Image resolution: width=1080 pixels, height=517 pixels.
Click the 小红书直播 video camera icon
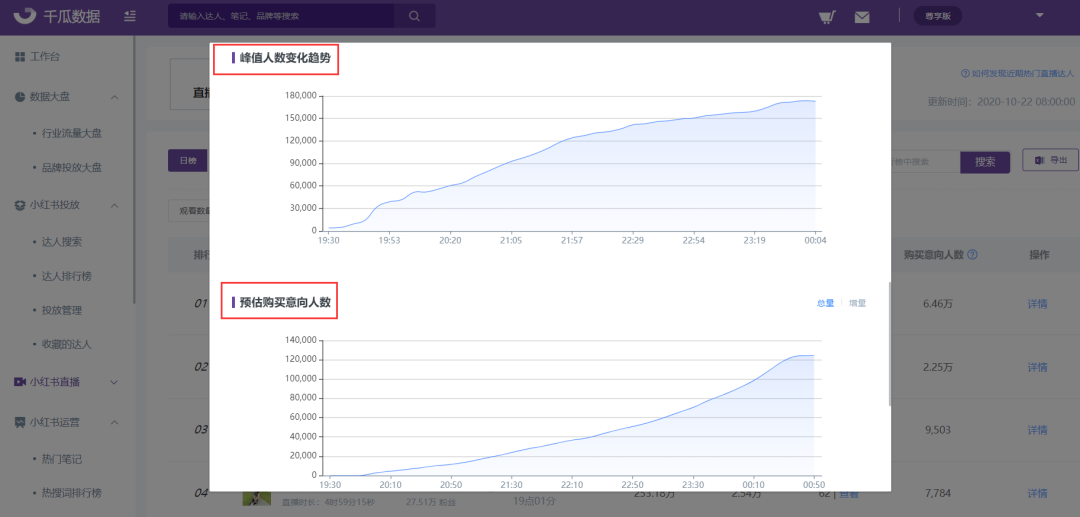coord(20,382)
